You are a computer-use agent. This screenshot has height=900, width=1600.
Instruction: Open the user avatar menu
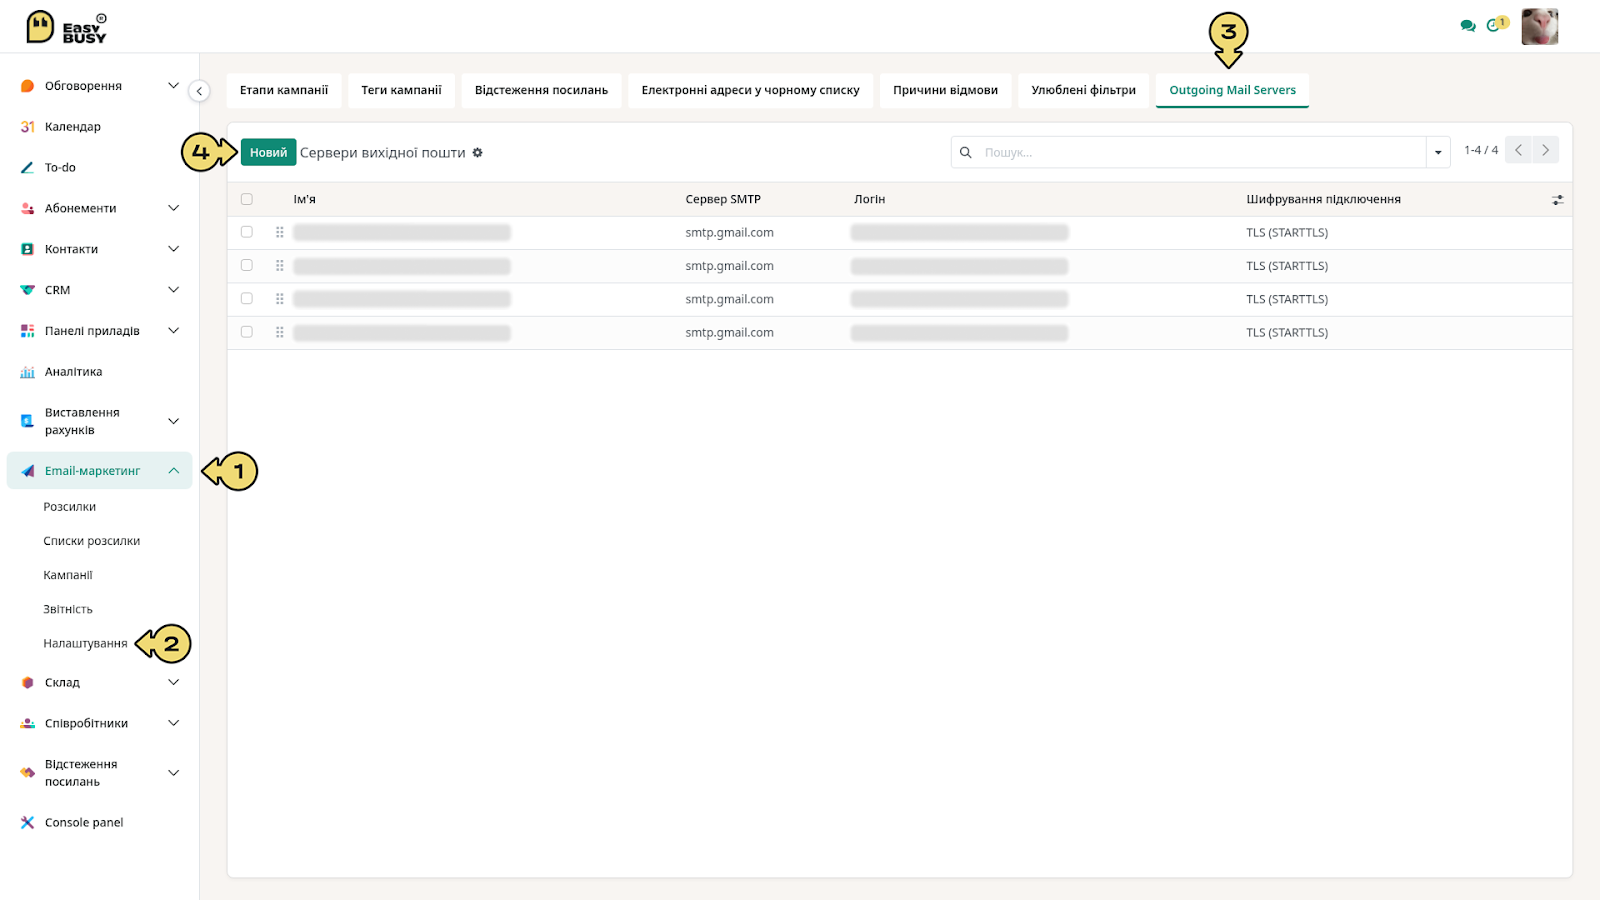point(1540,27)
